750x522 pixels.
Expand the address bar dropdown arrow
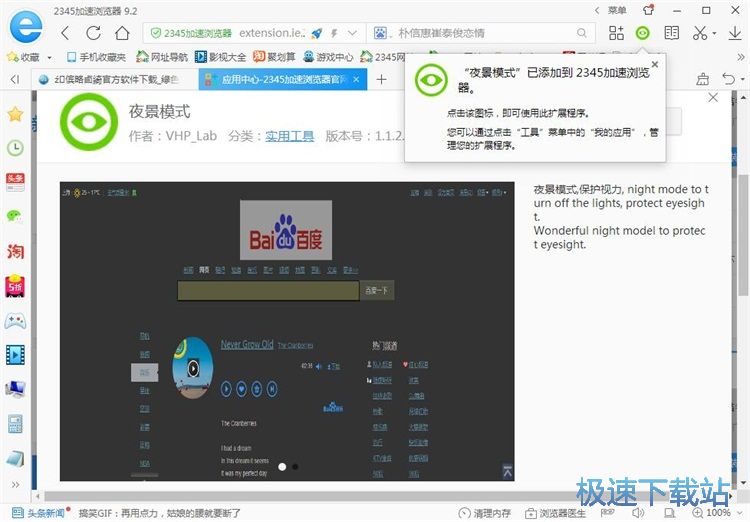pyautogui.click(x=353, y=33)
